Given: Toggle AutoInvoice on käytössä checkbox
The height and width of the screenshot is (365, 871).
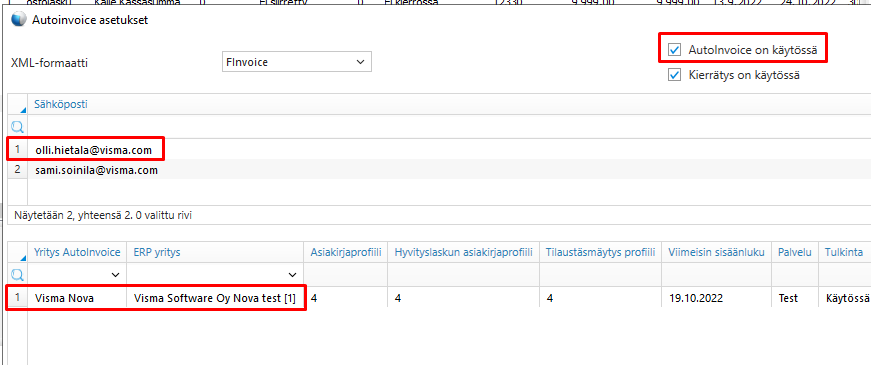Looking at the screenshot, I should click(674, 50).
